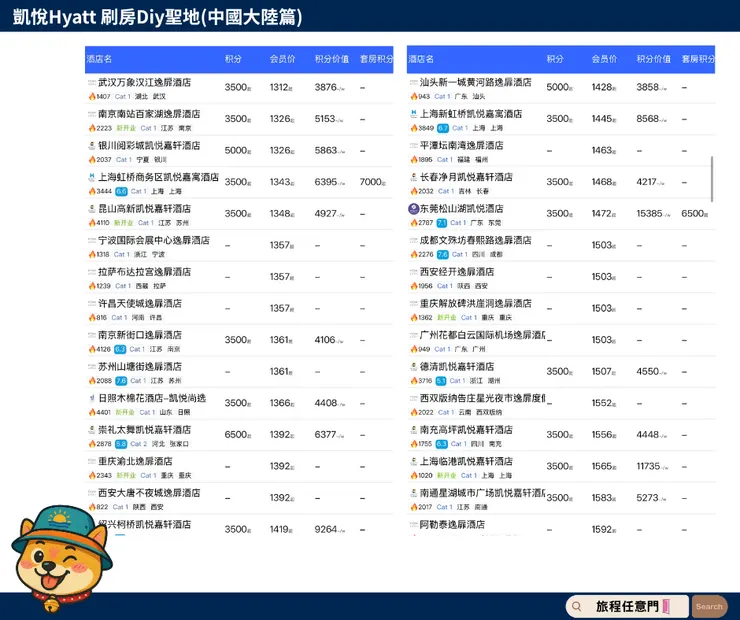
Task: Sort by 会员价 header in right table
Action: [604, 59]
